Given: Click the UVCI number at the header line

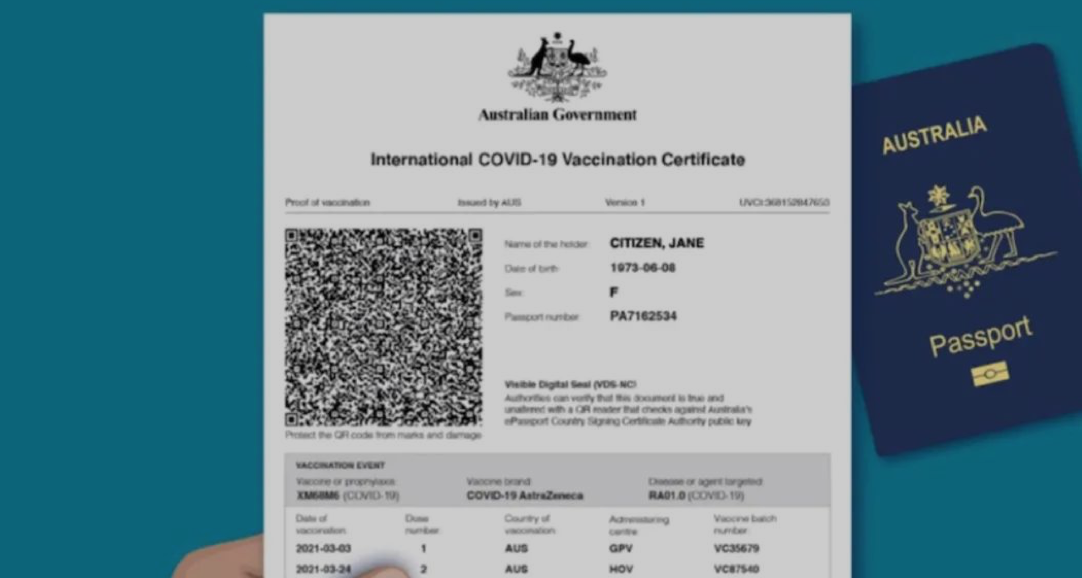Looking at the screenshot, I should coord(784,203).
